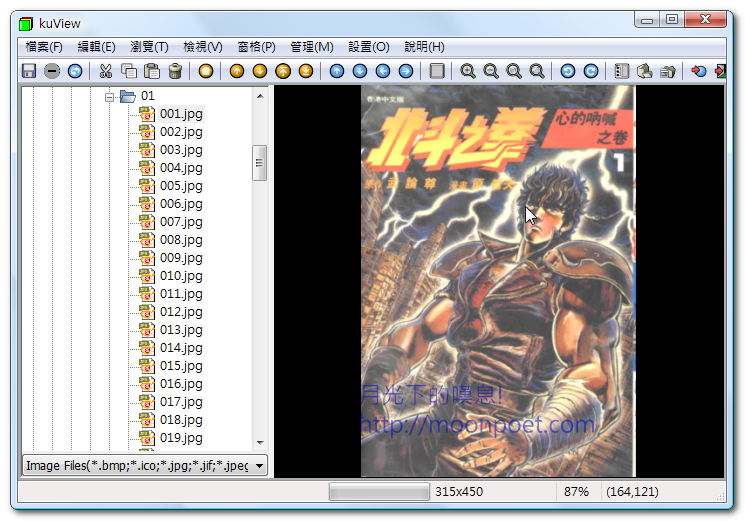This screenshot has height=521, width=745.
Task: Open the 檢視(V) menu
Action: [x=203, y=47]
